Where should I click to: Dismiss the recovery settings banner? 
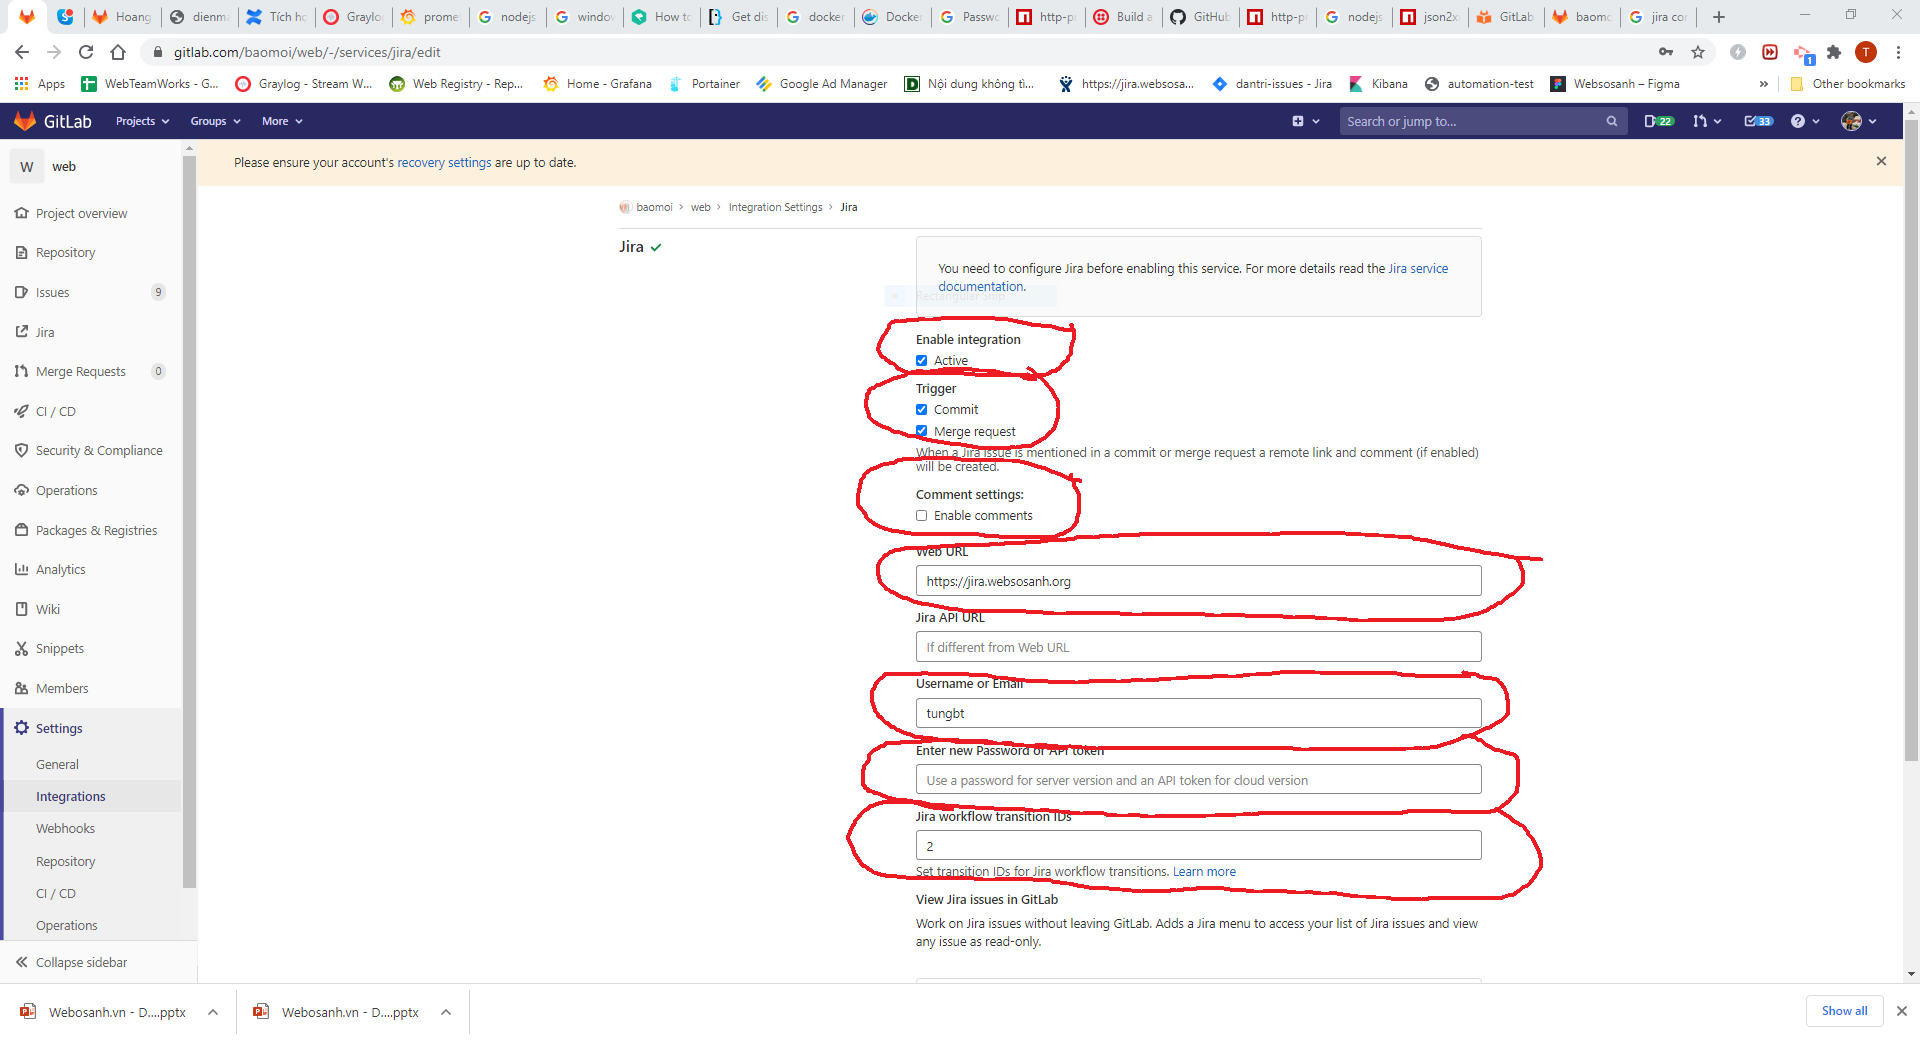point(1881,161)
